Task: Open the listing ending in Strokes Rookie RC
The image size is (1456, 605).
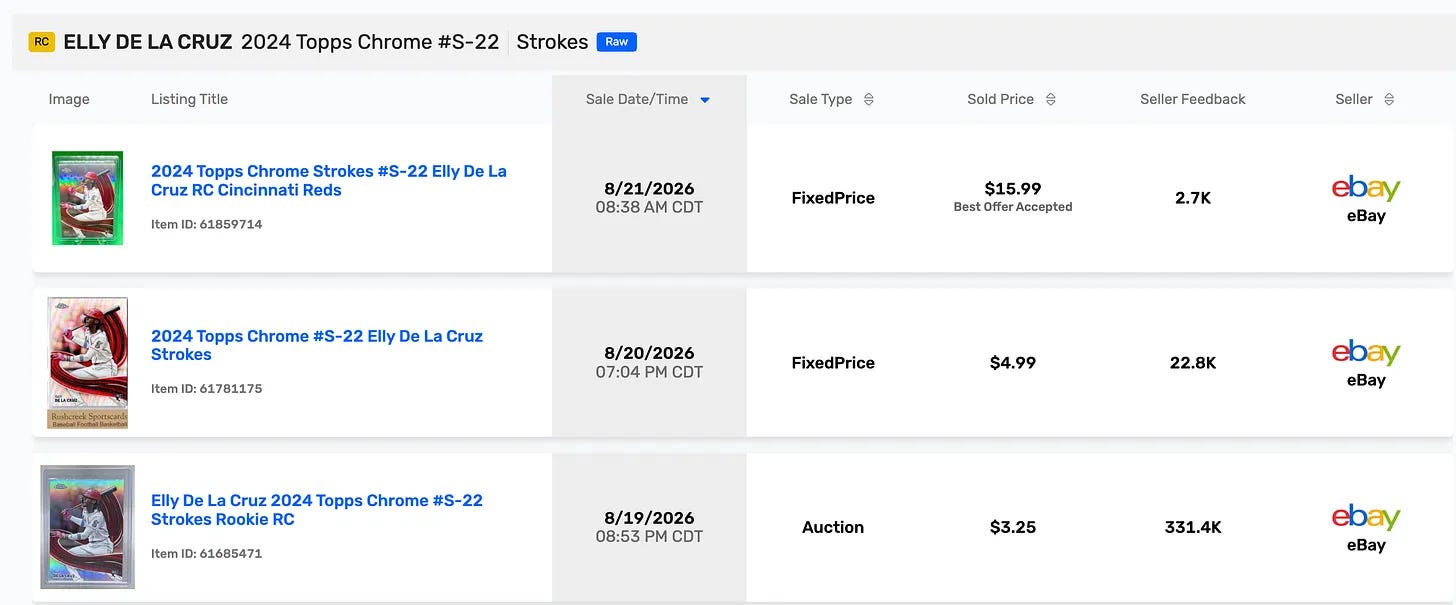Action: (317, 510)
